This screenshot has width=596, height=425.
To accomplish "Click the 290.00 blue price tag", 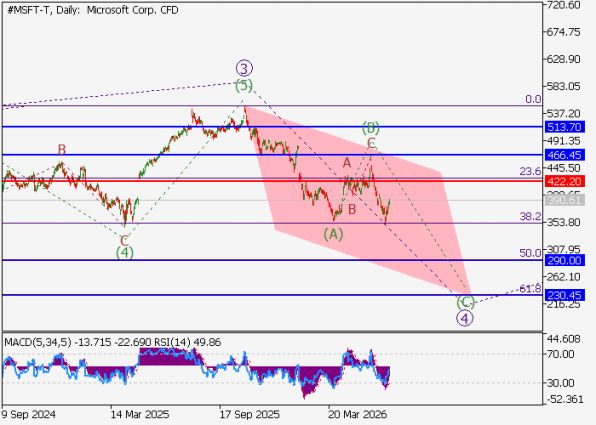I will pos(565,260).
